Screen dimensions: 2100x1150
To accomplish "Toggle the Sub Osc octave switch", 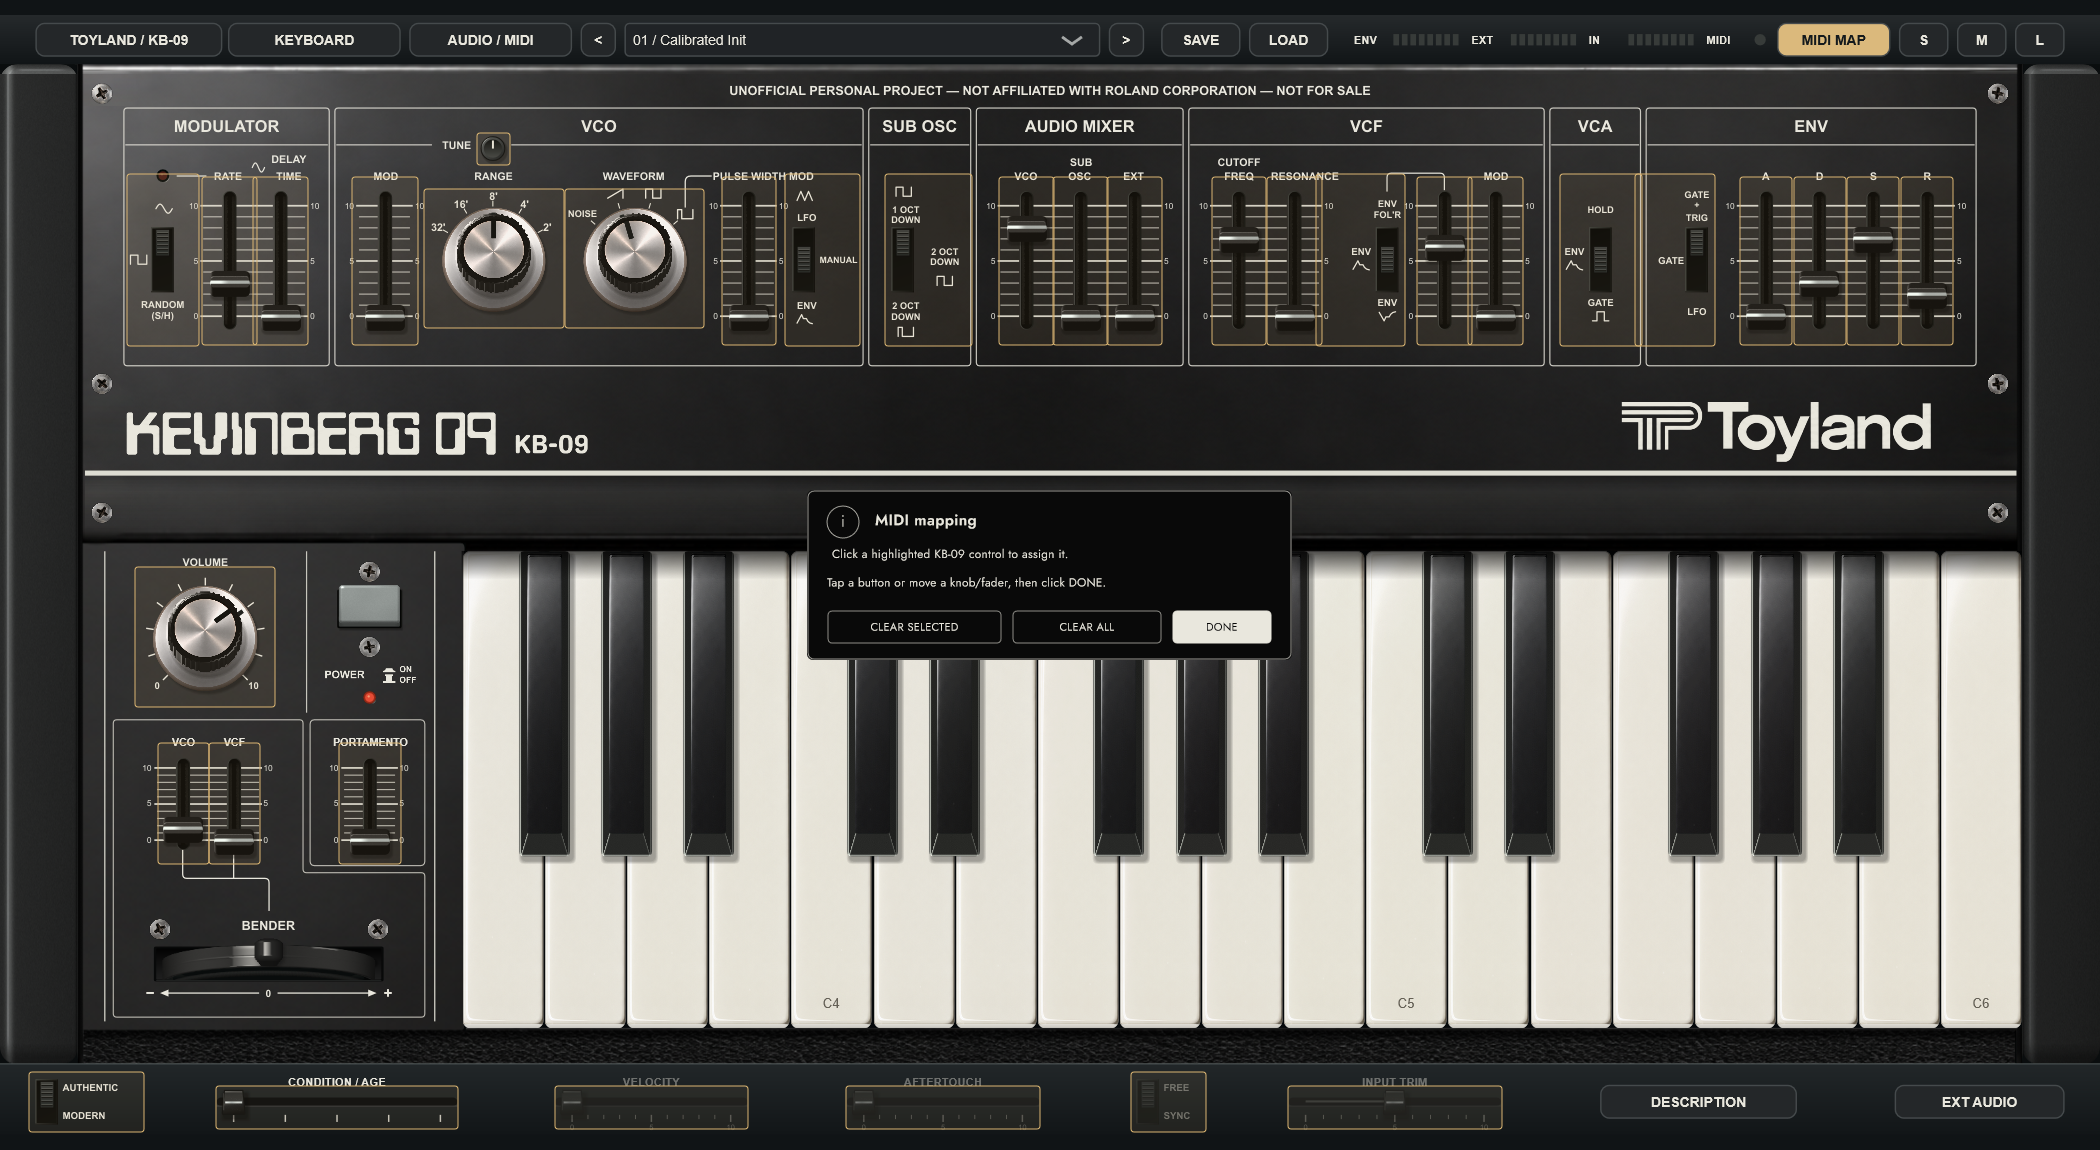I will tap(902, 259).
